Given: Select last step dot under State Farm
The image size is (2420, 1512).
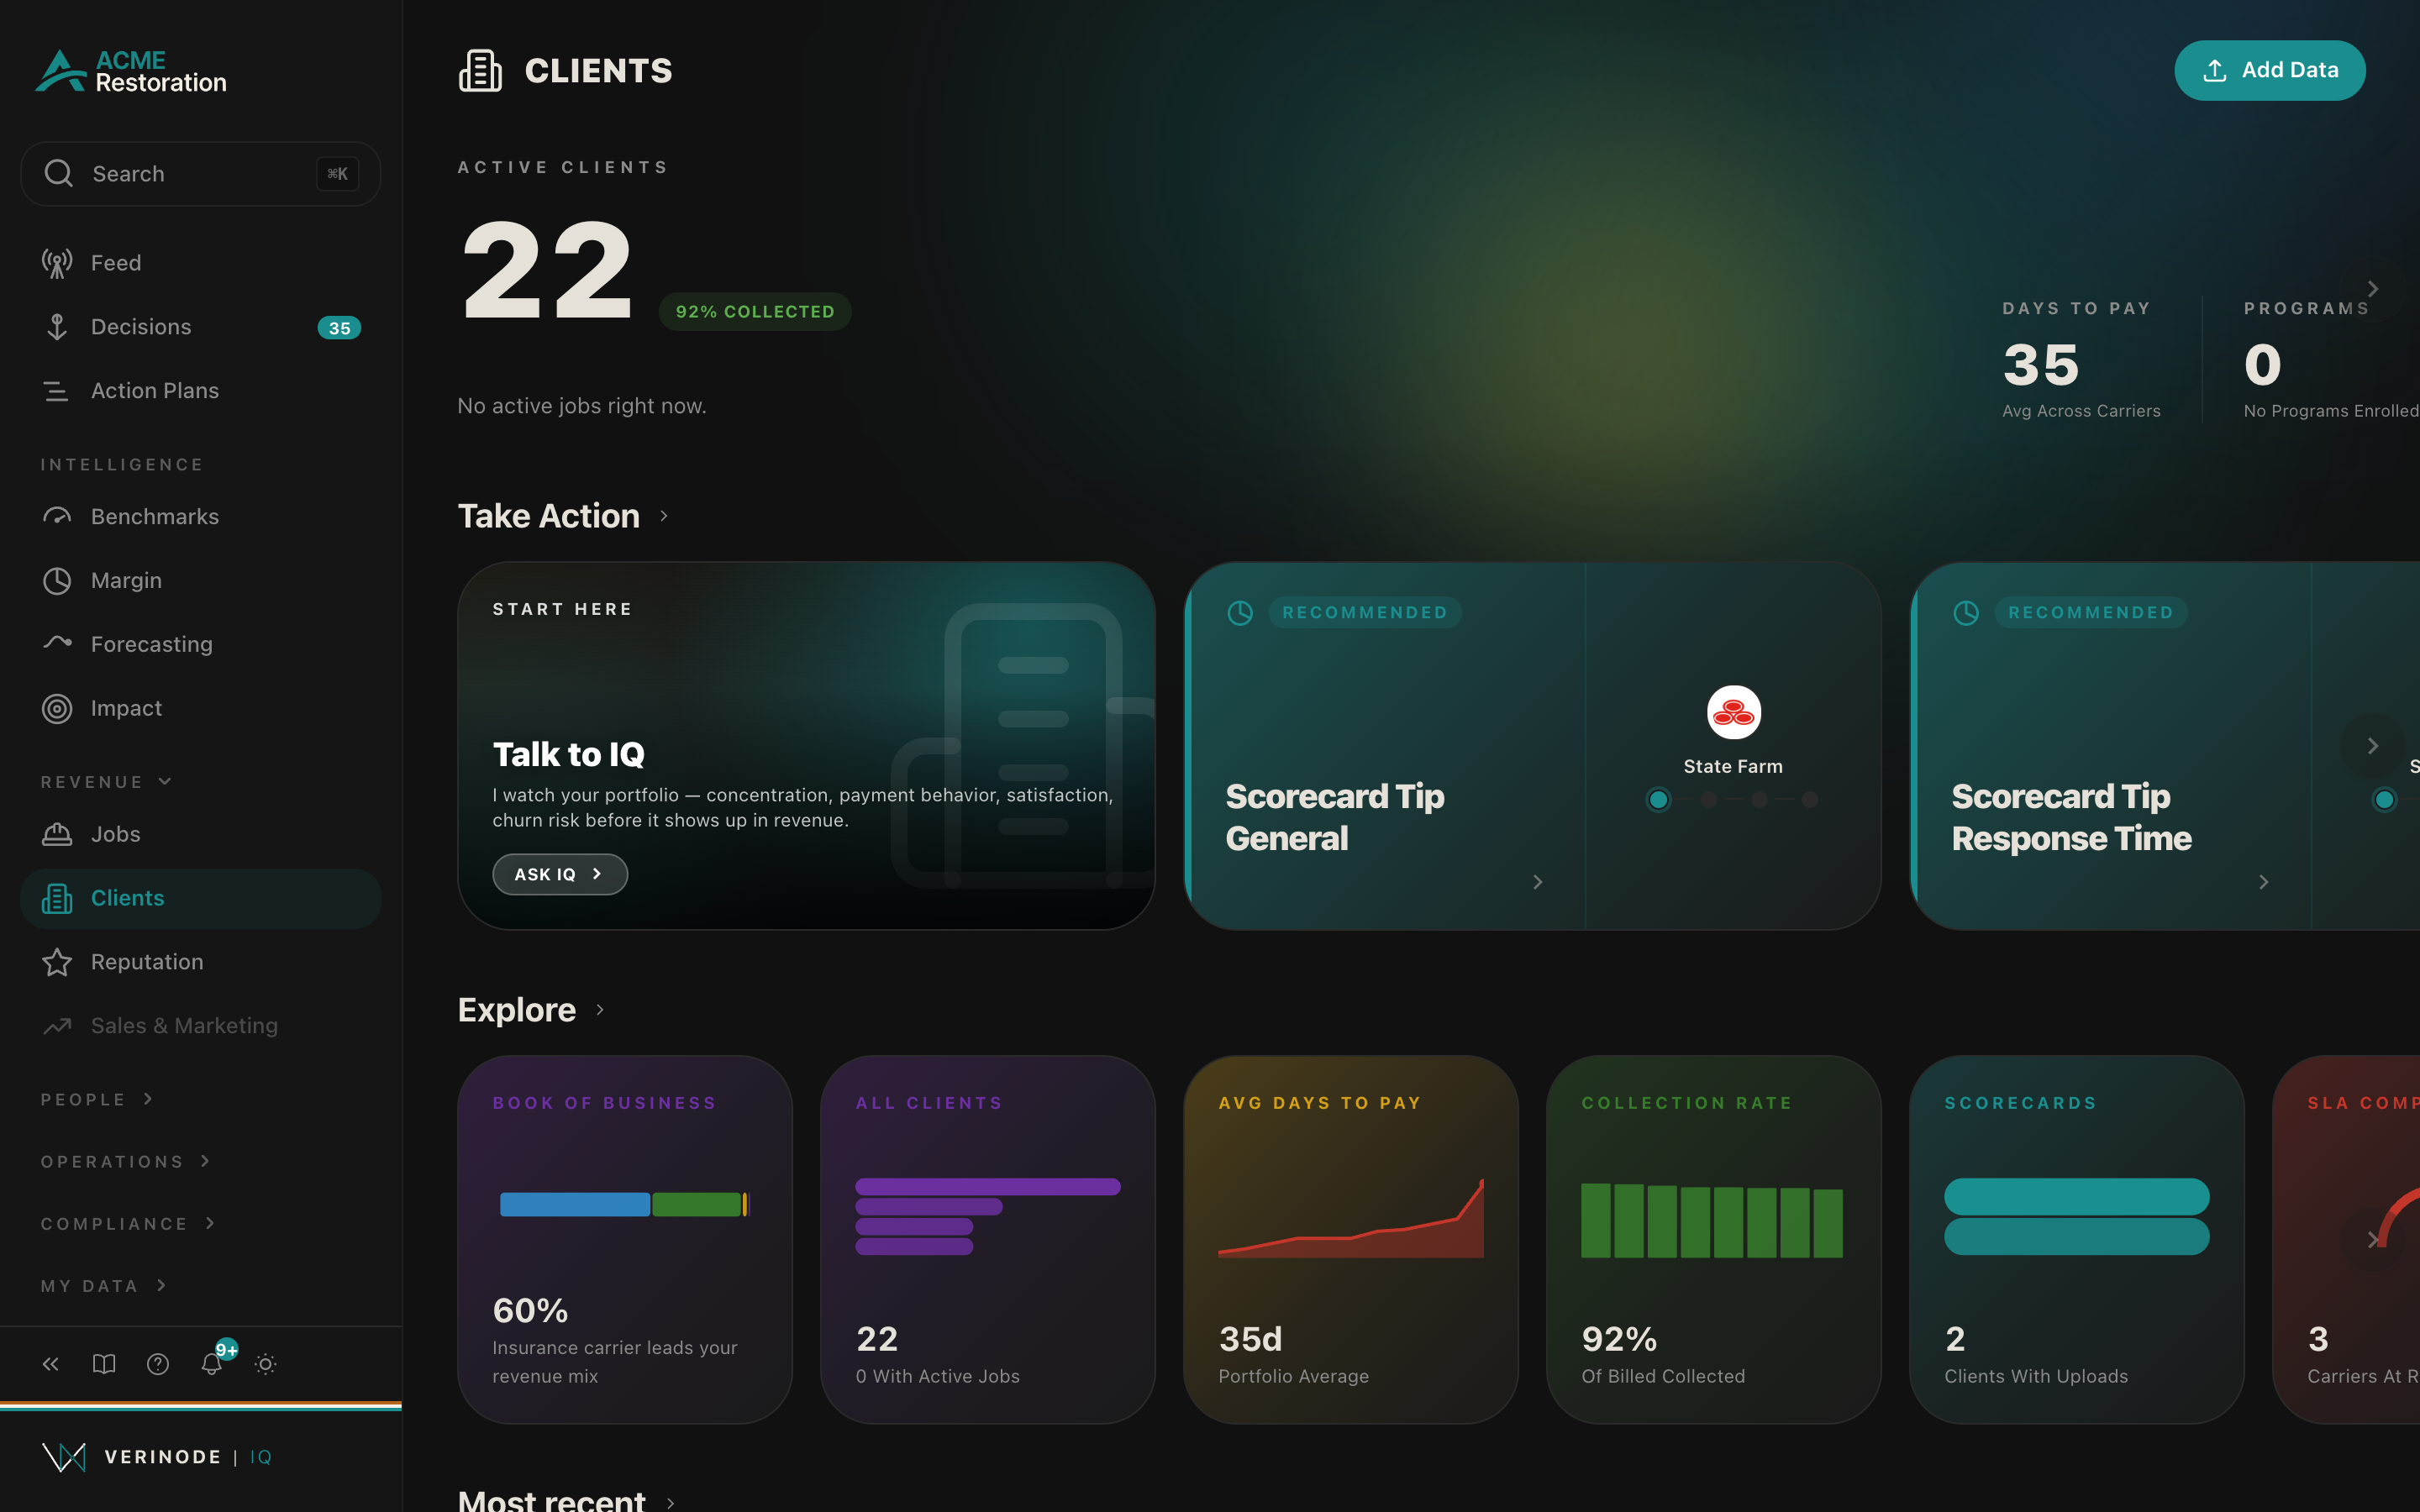Looking at the screenshot, I should click(x=1809, y=799).
